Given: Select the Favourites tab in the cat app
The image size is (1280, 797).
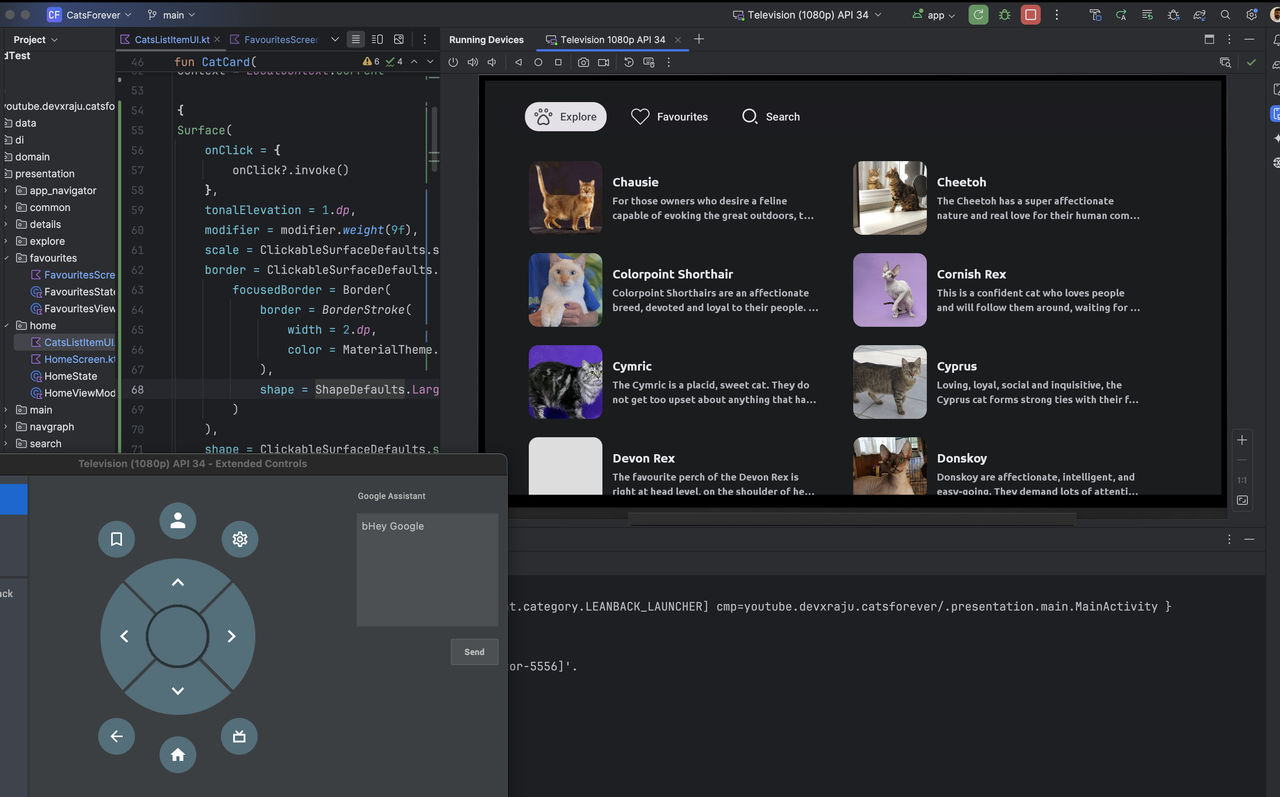Looking at the screenshot, I should [668, 116].
